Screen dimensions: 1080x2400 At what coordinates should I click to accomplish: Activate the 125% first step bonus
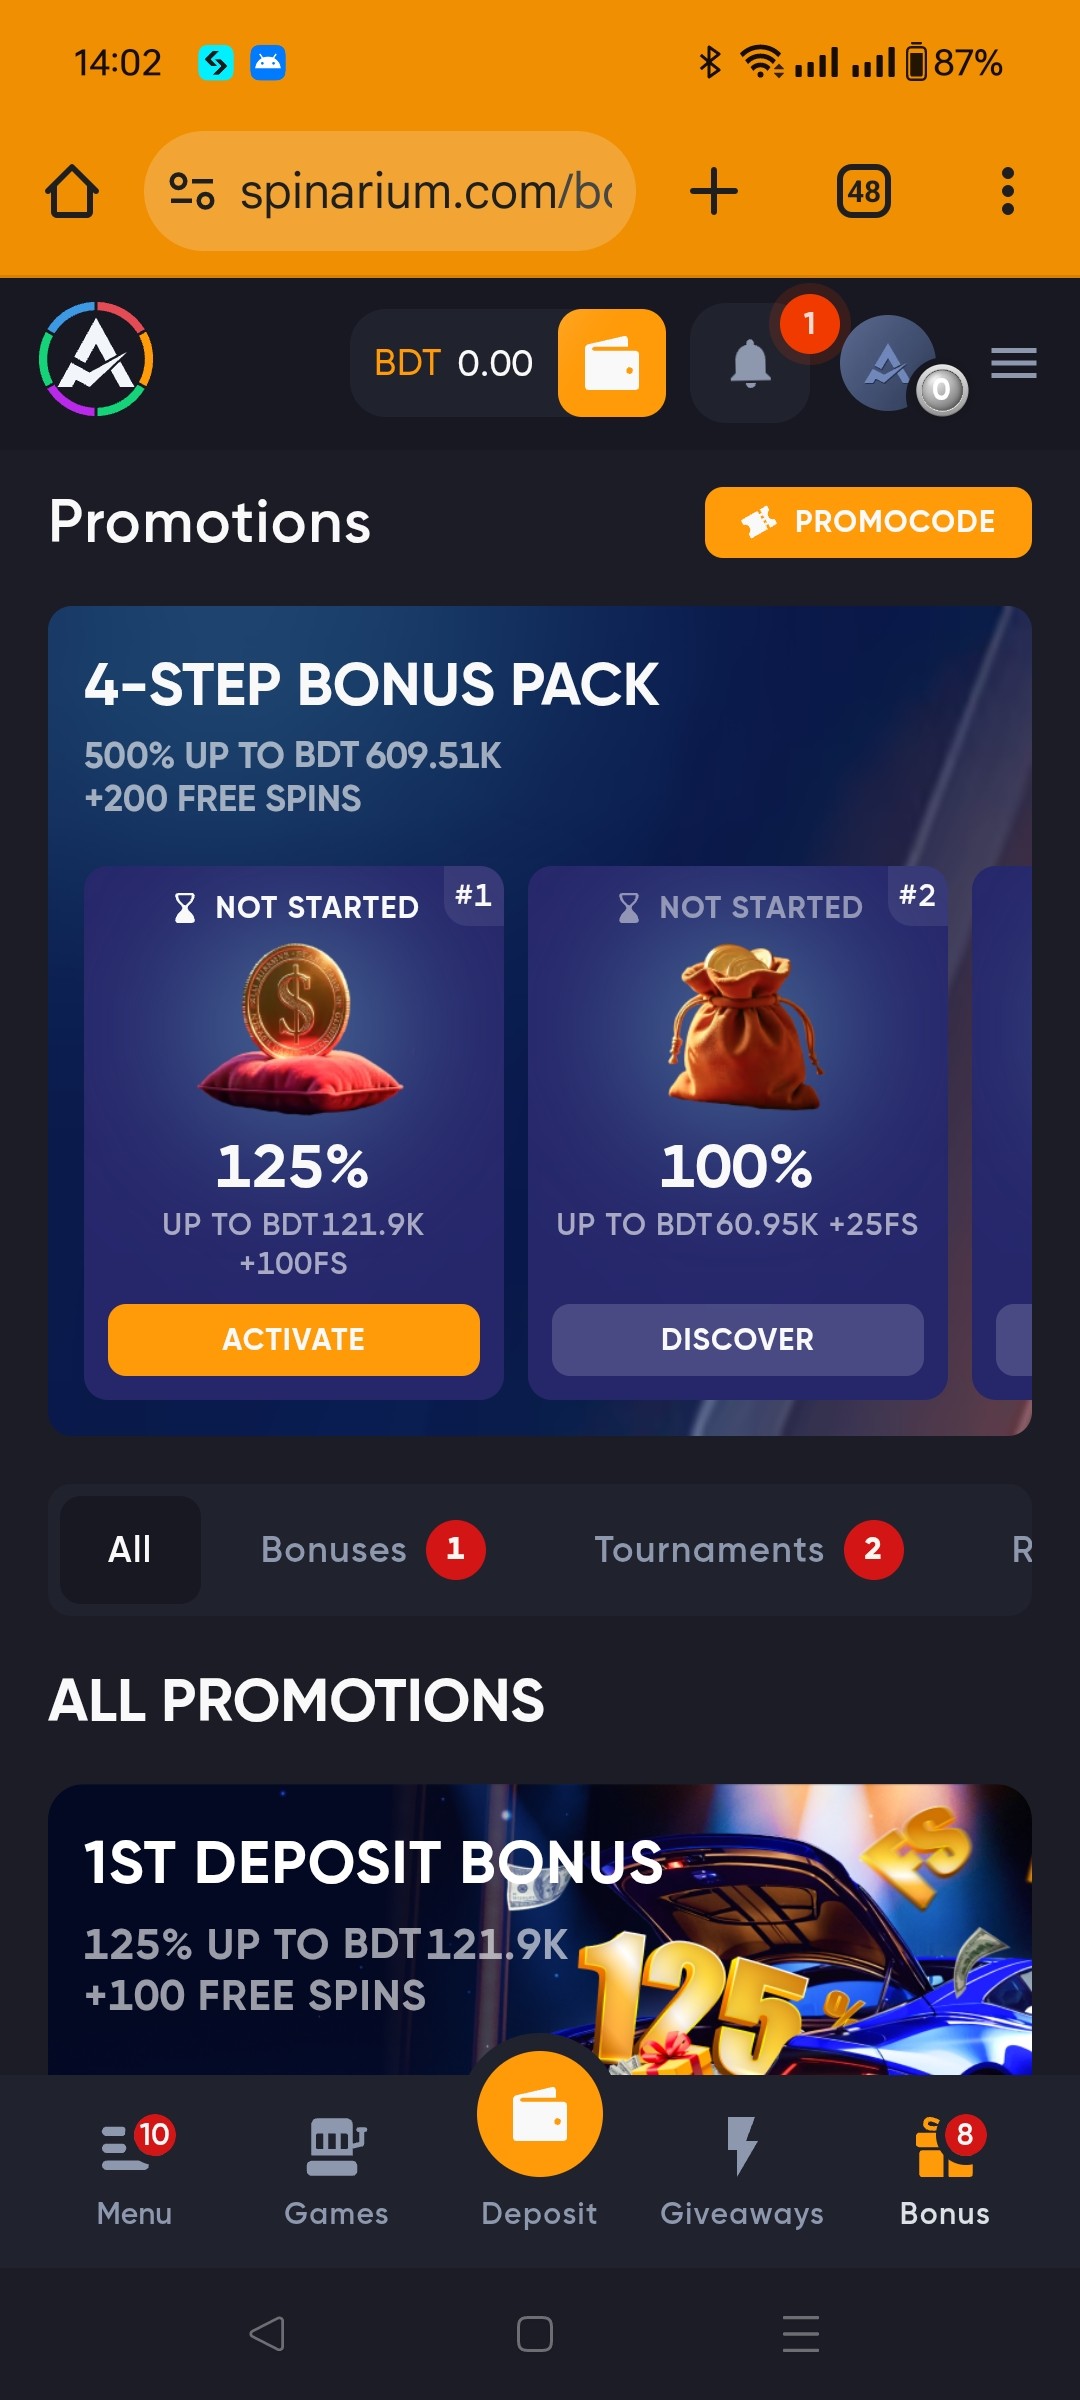294,1340
